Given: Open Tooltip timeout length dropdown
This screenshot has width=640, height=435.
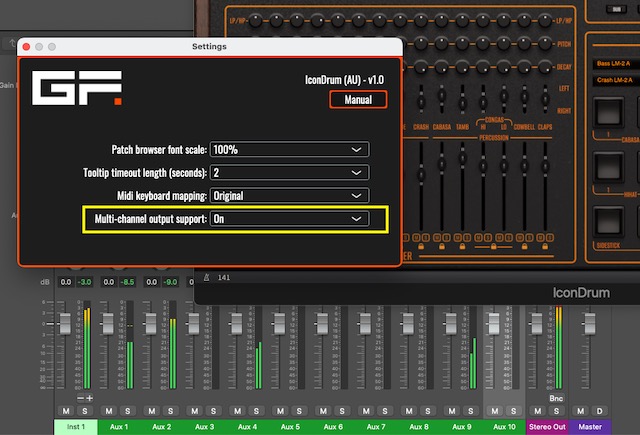Looking at the screenshot, I should pos(289,172).
